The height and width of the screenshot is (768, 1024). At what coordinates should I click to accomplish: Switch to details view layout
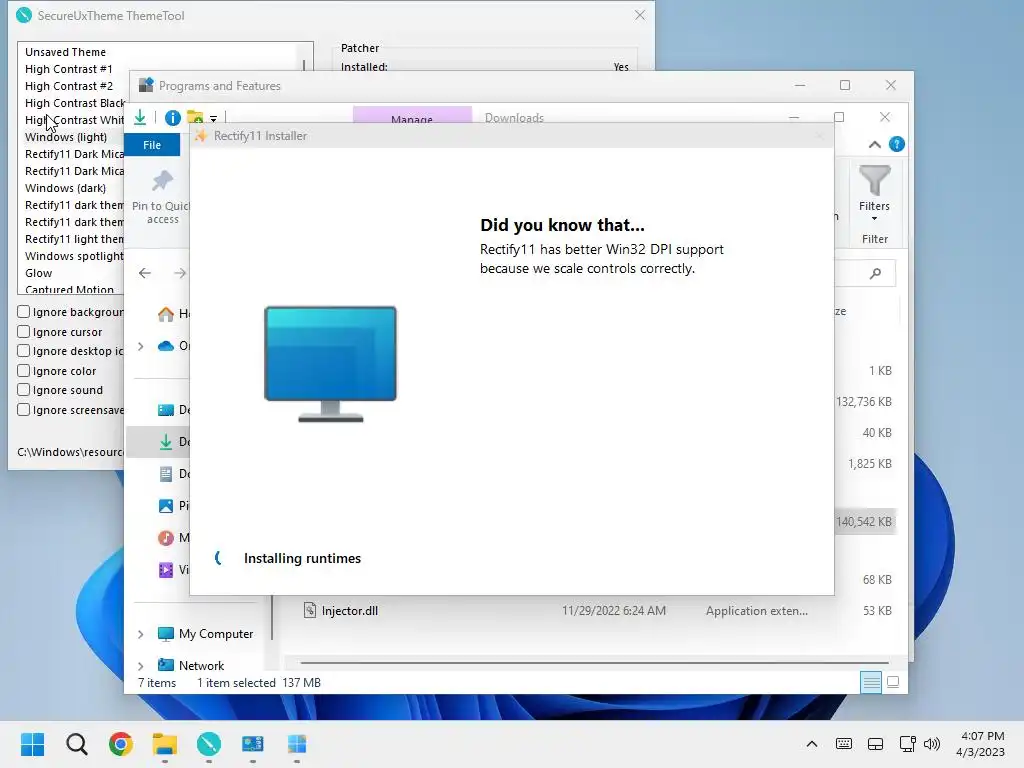click(871, 682)
